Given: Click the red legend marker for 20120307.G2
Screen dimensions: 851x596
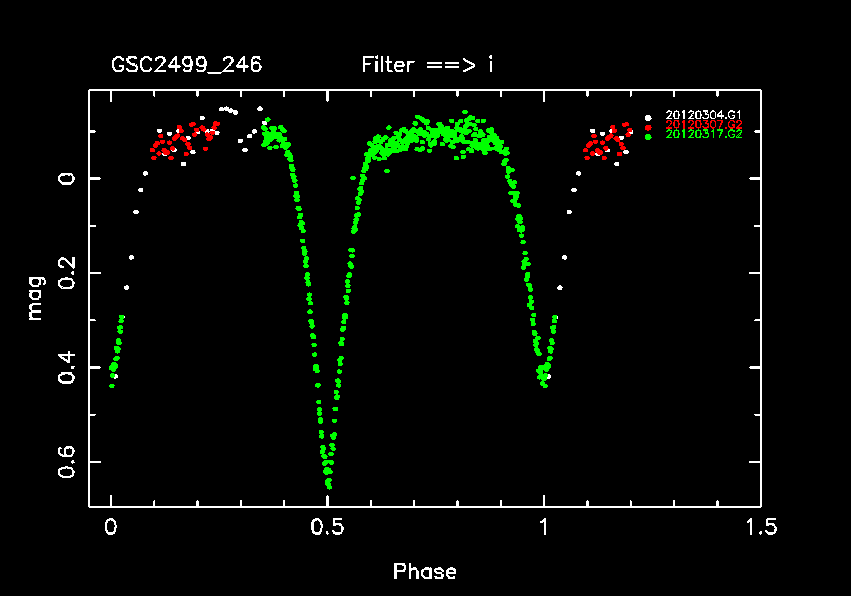Looking at the screenshot, I should point(648,126).
